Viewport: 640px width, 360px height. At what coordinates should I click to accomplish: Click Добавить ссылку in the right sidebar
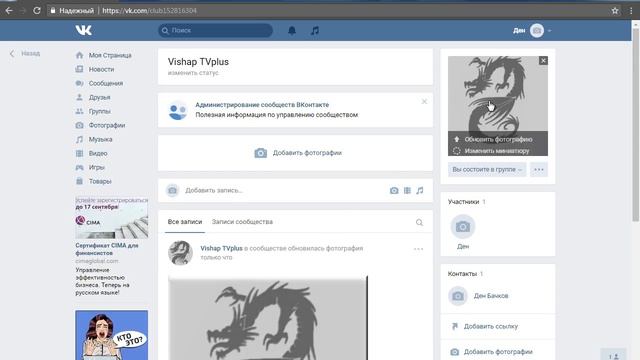(x=491, y=327)
